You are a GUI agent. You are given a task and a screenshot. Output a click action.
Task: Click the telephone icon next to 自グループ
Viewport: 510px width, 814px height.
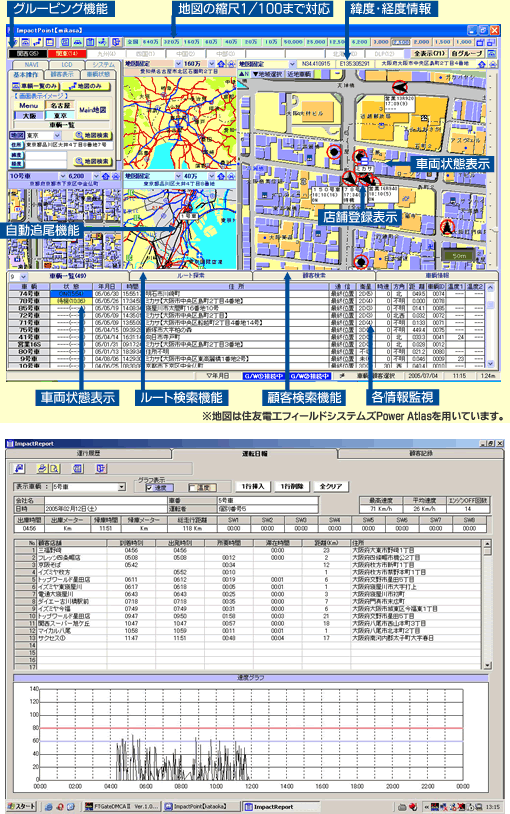tap(491, 53)
